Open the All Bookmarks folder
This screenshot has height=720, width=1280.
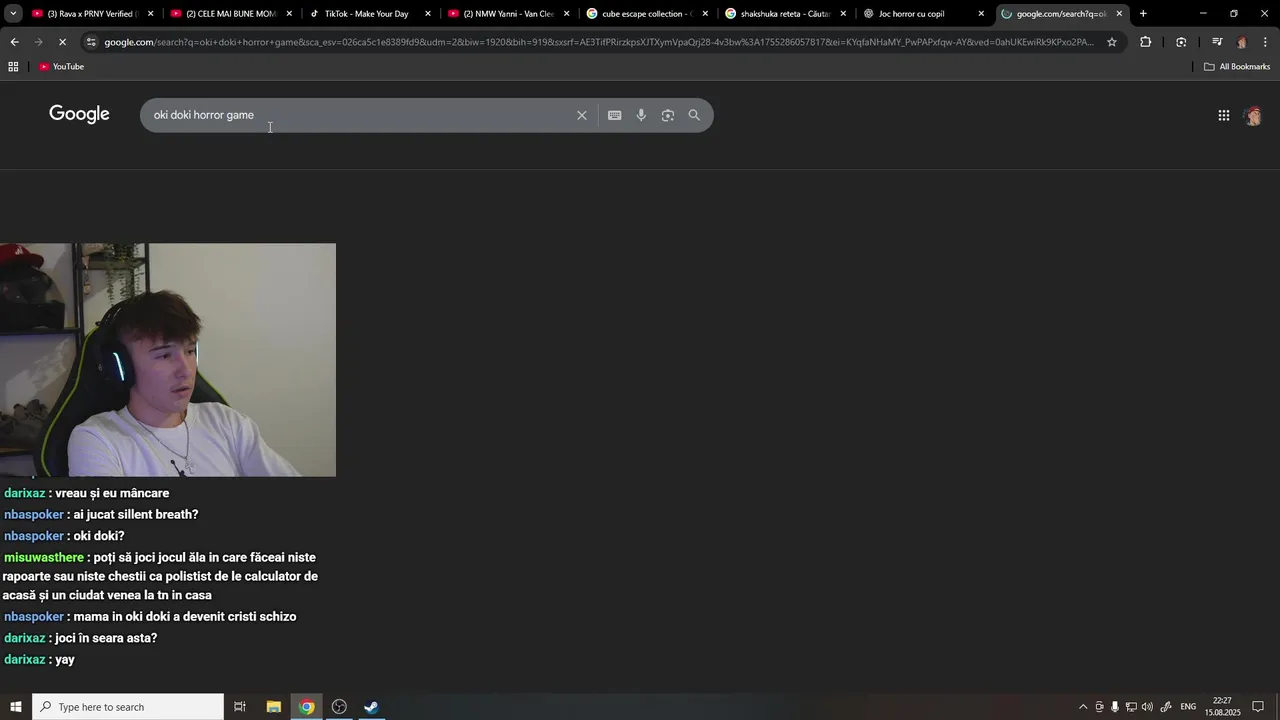[x=1237, y=67]
